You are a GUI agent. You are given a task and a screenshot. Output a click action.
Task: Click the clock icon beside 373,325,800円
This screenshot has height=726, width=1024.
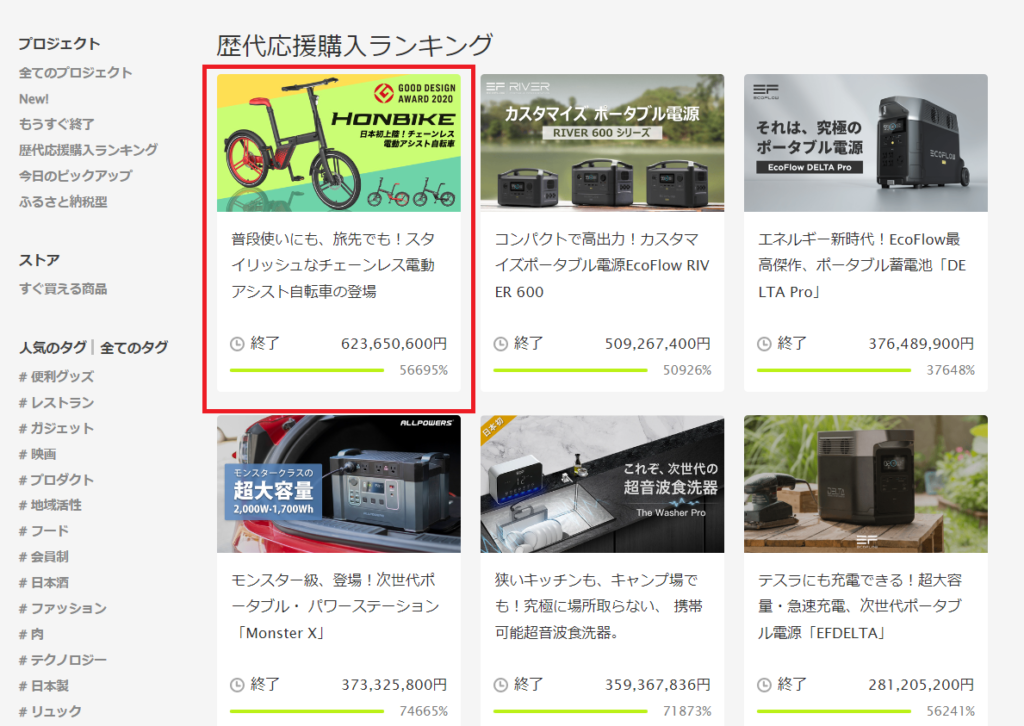tap(237, 685)
